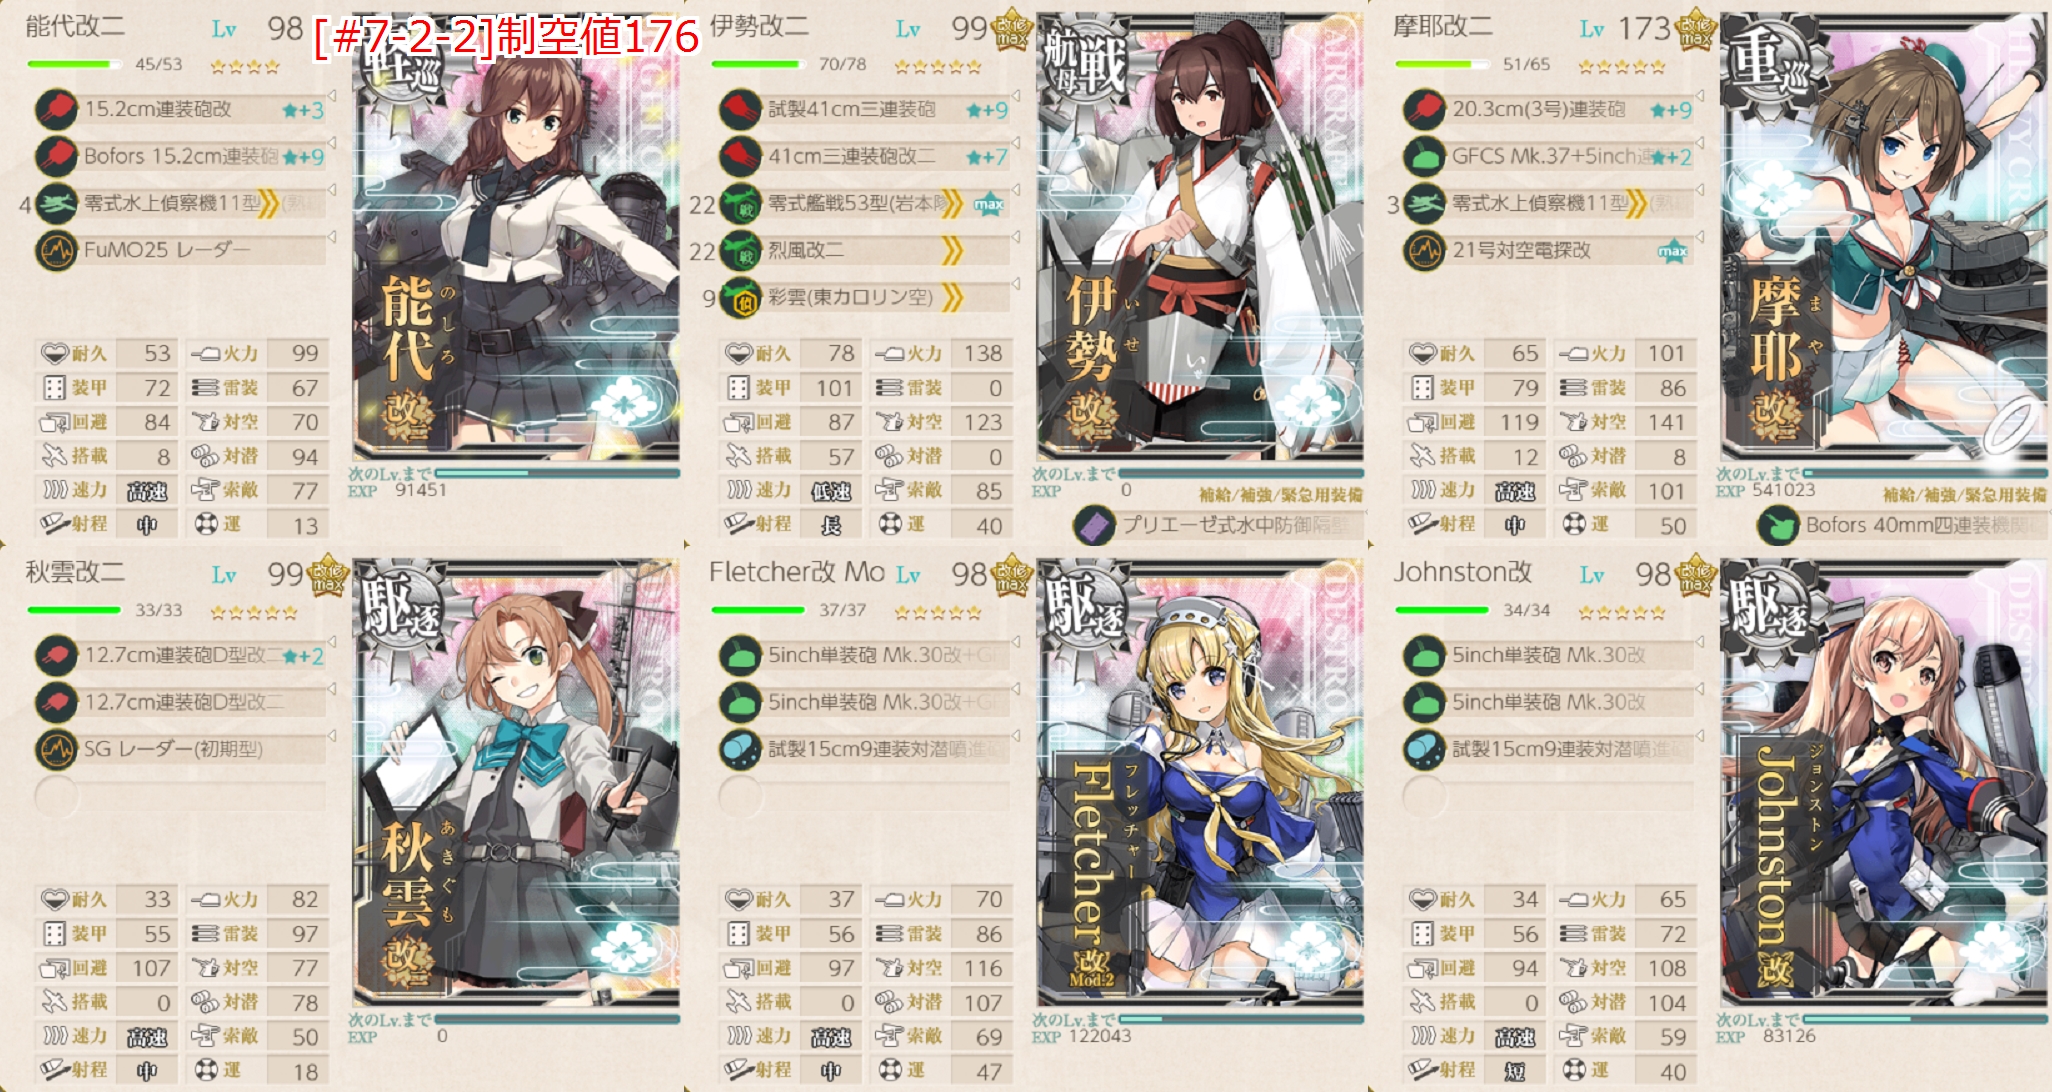Click Johnston's first 5inch単装砲 Mk.30改 icon
Image resolution: width=2052 pixels, height=1092 pixels.
tap(1425, 656)
